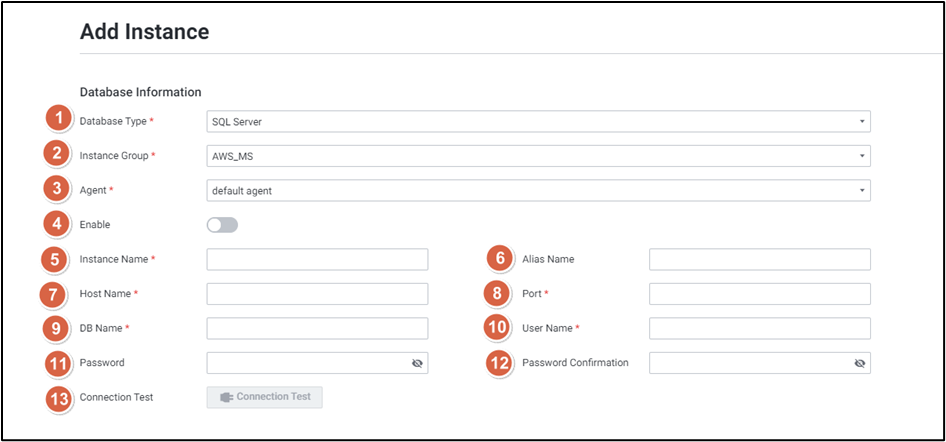
Task: Select the Host Name text box
Action: pos(317,294)
